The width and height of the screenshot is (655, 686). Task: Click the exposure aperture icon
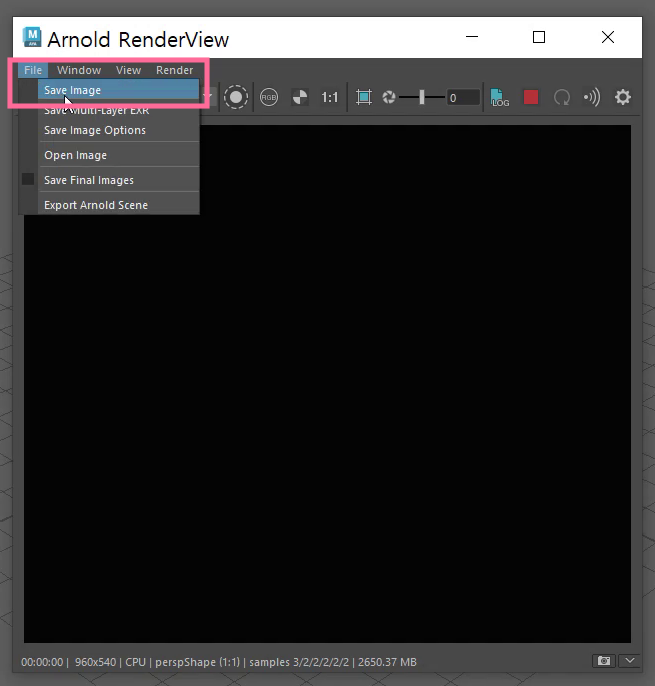click(x=389, y=97)
